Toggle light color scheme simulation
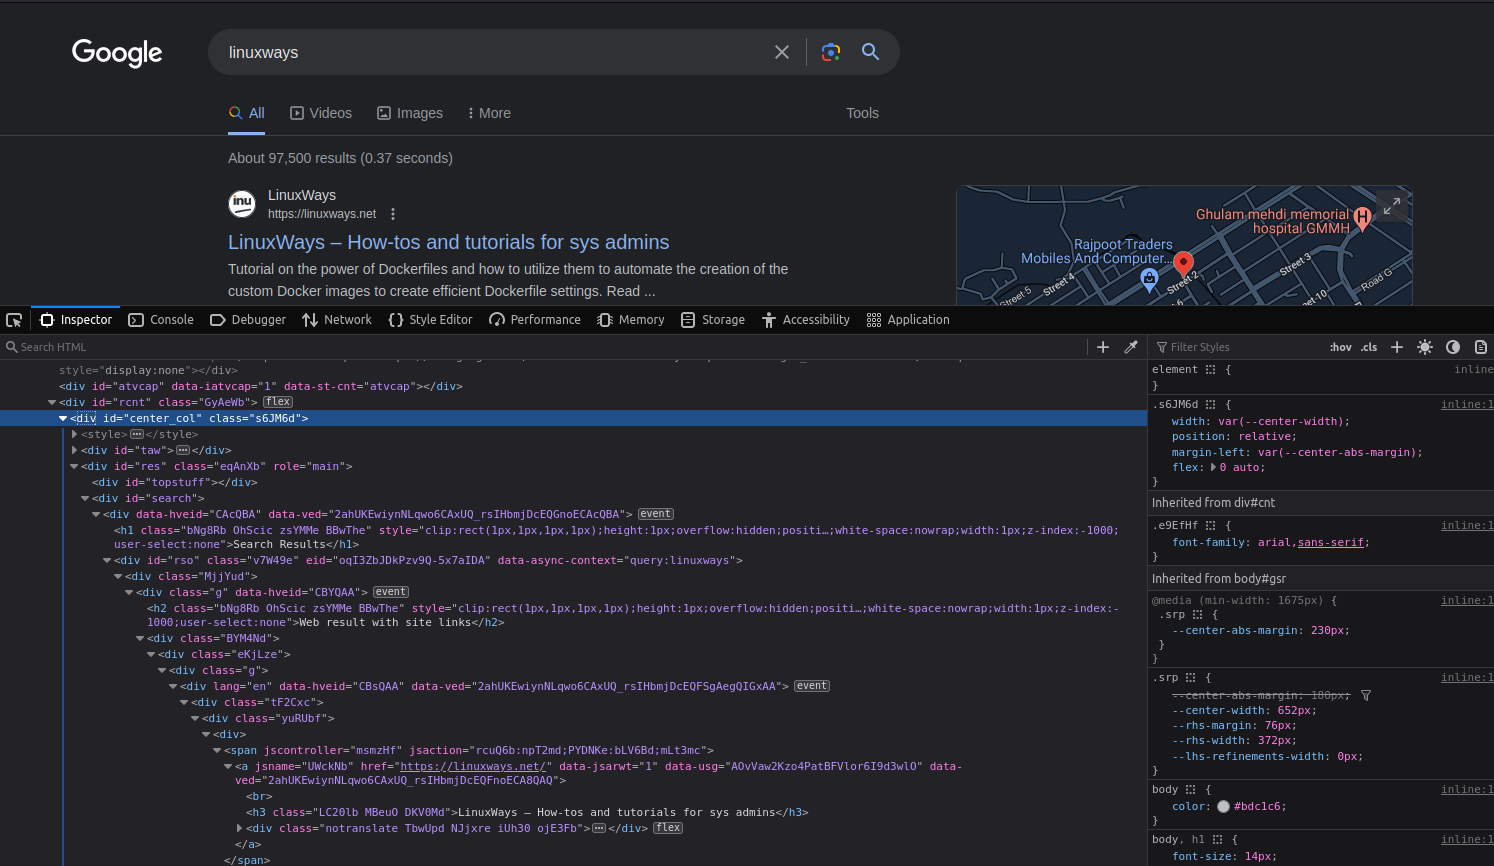Screen dimensions: 1494x866 1425,347
